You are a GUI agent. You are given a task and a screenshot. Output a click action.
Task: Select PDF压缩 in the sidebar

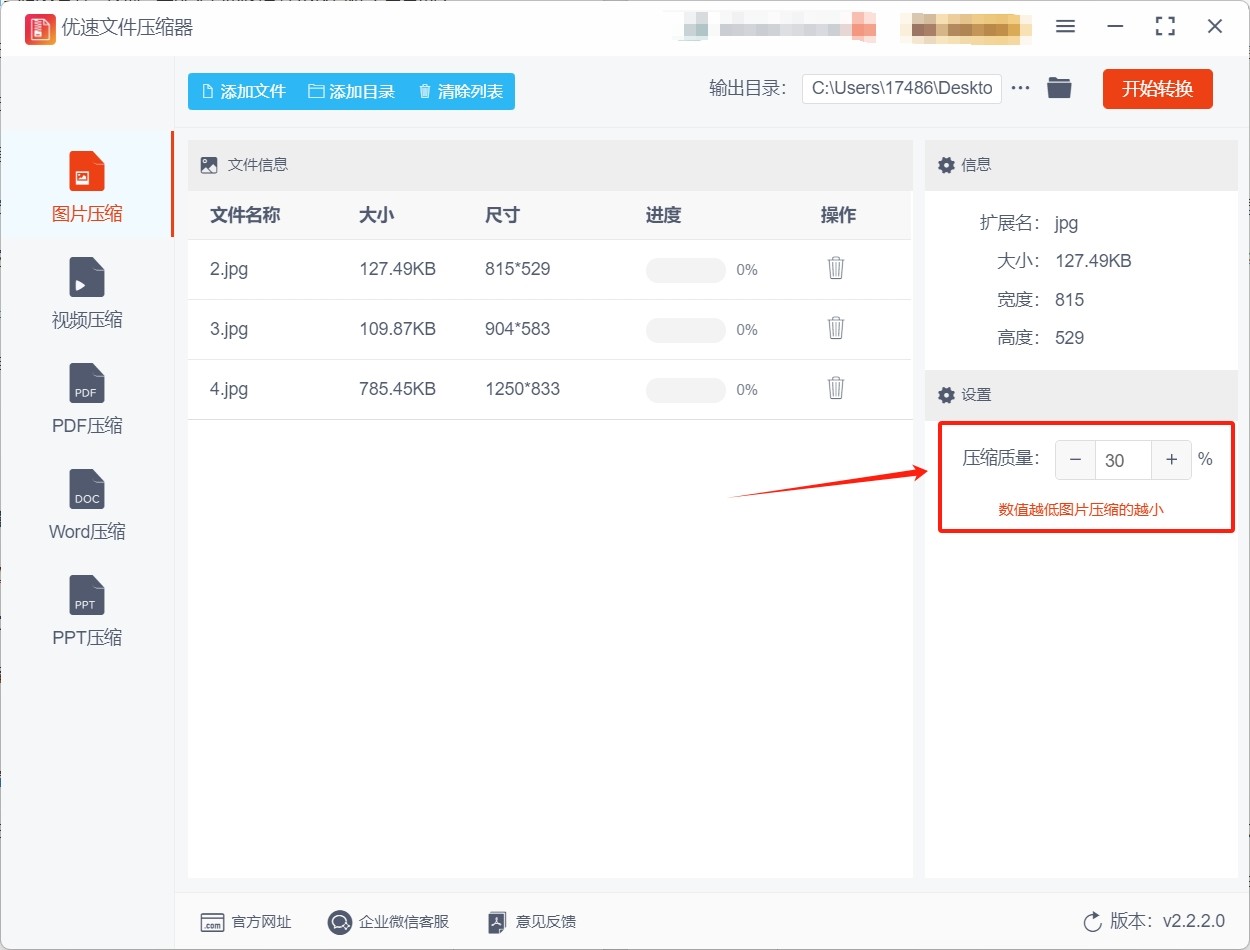[x=87, y=400]
